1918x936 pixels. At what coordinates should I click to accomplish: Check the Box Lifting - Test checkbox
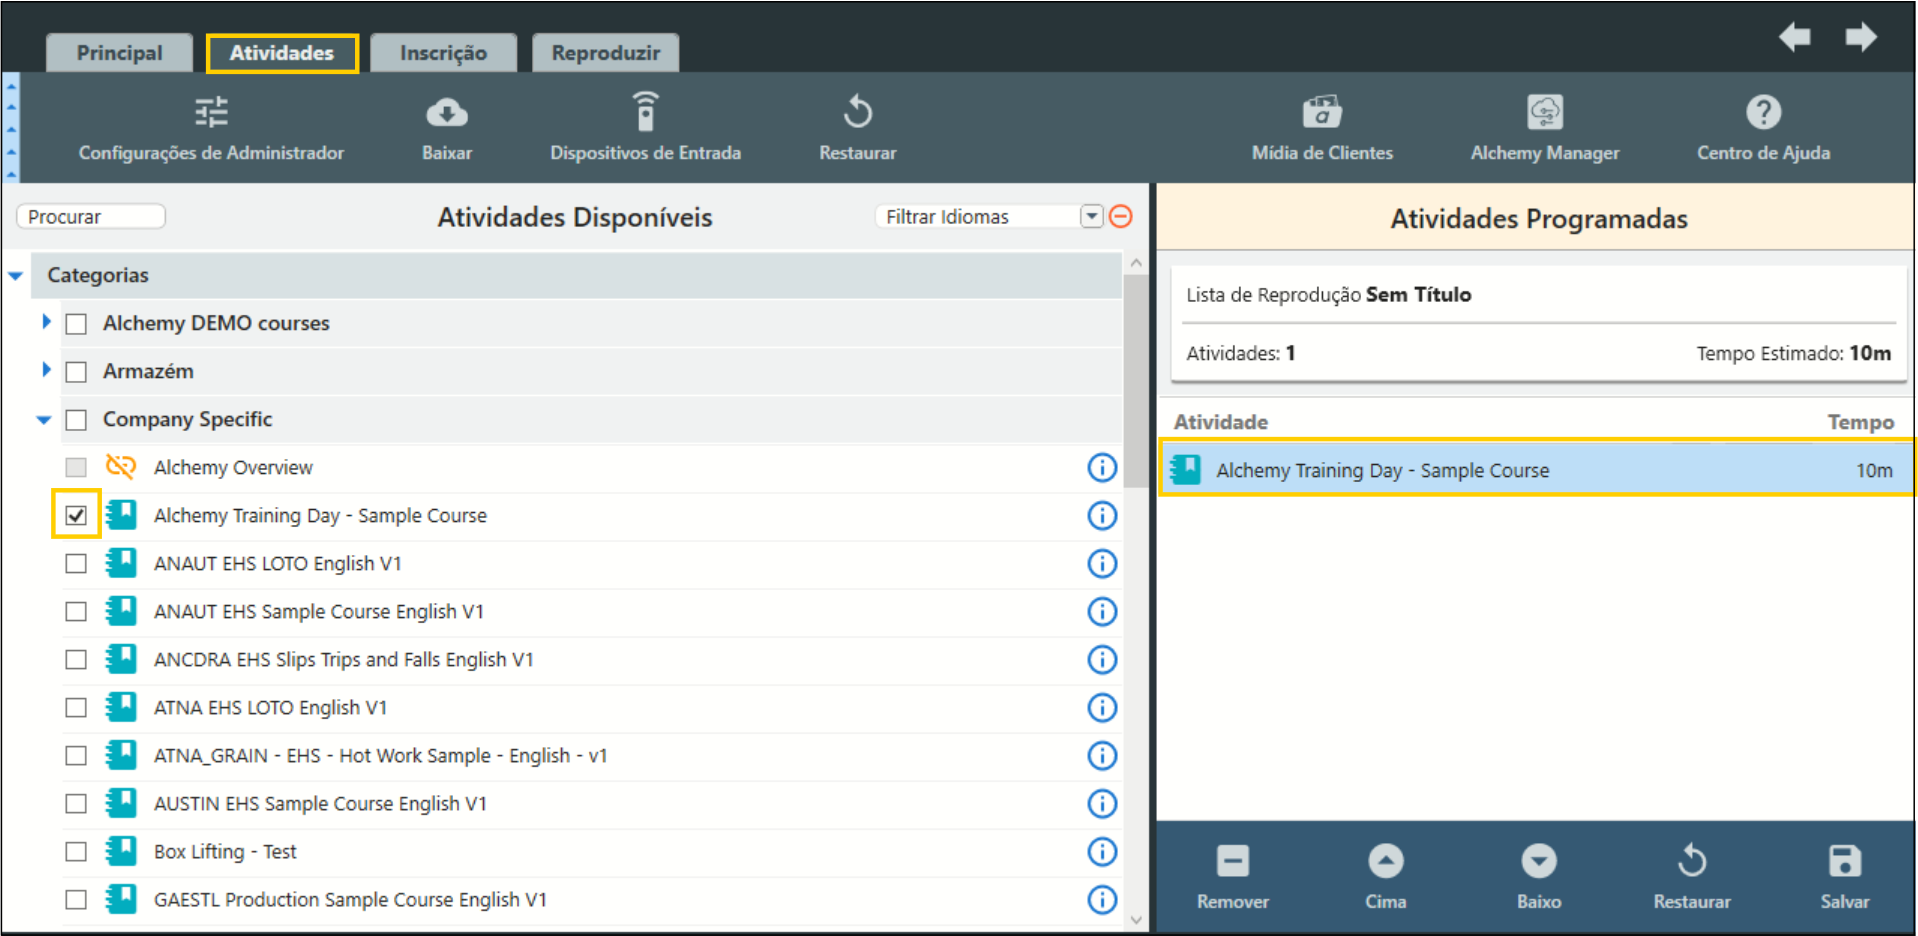coord(76,851)
